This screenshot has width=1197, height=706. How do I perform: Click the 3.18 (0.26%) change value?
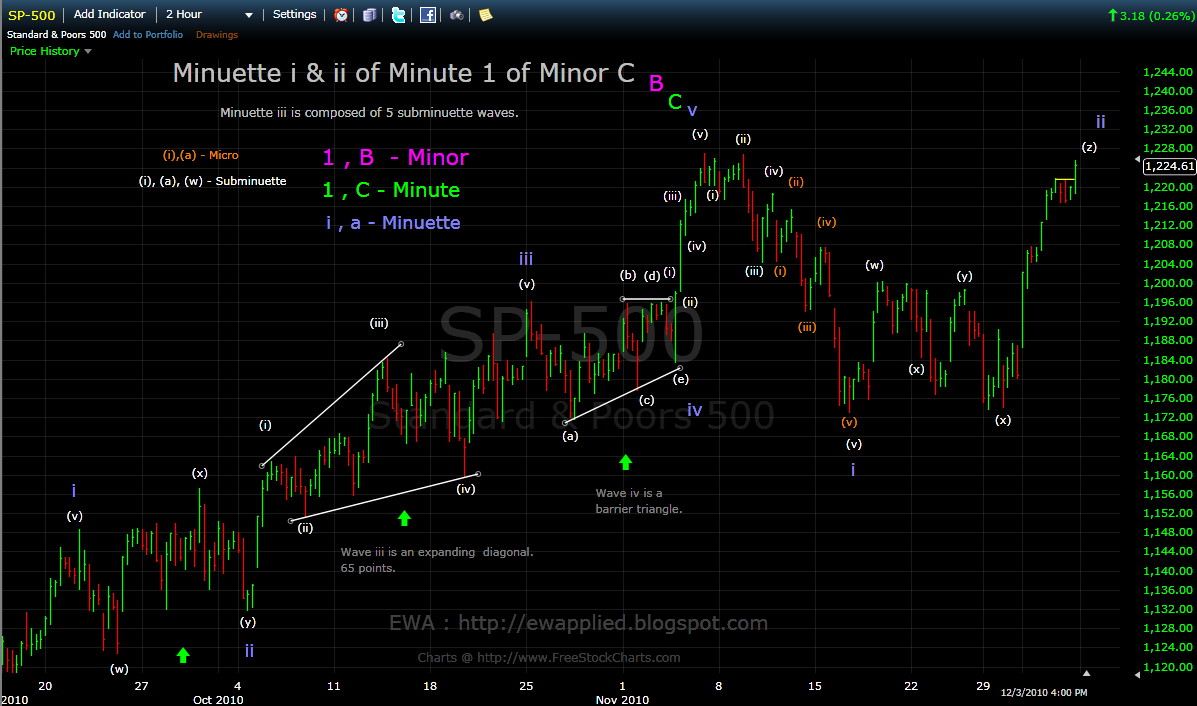(x=1156, y=15)
